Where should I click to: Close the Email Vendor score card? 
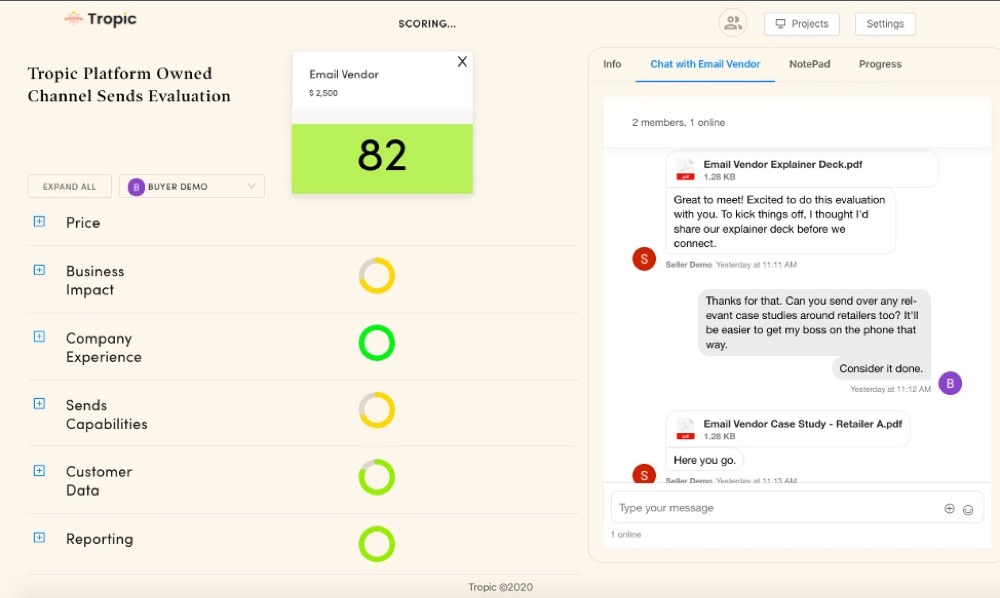(462, 62)
